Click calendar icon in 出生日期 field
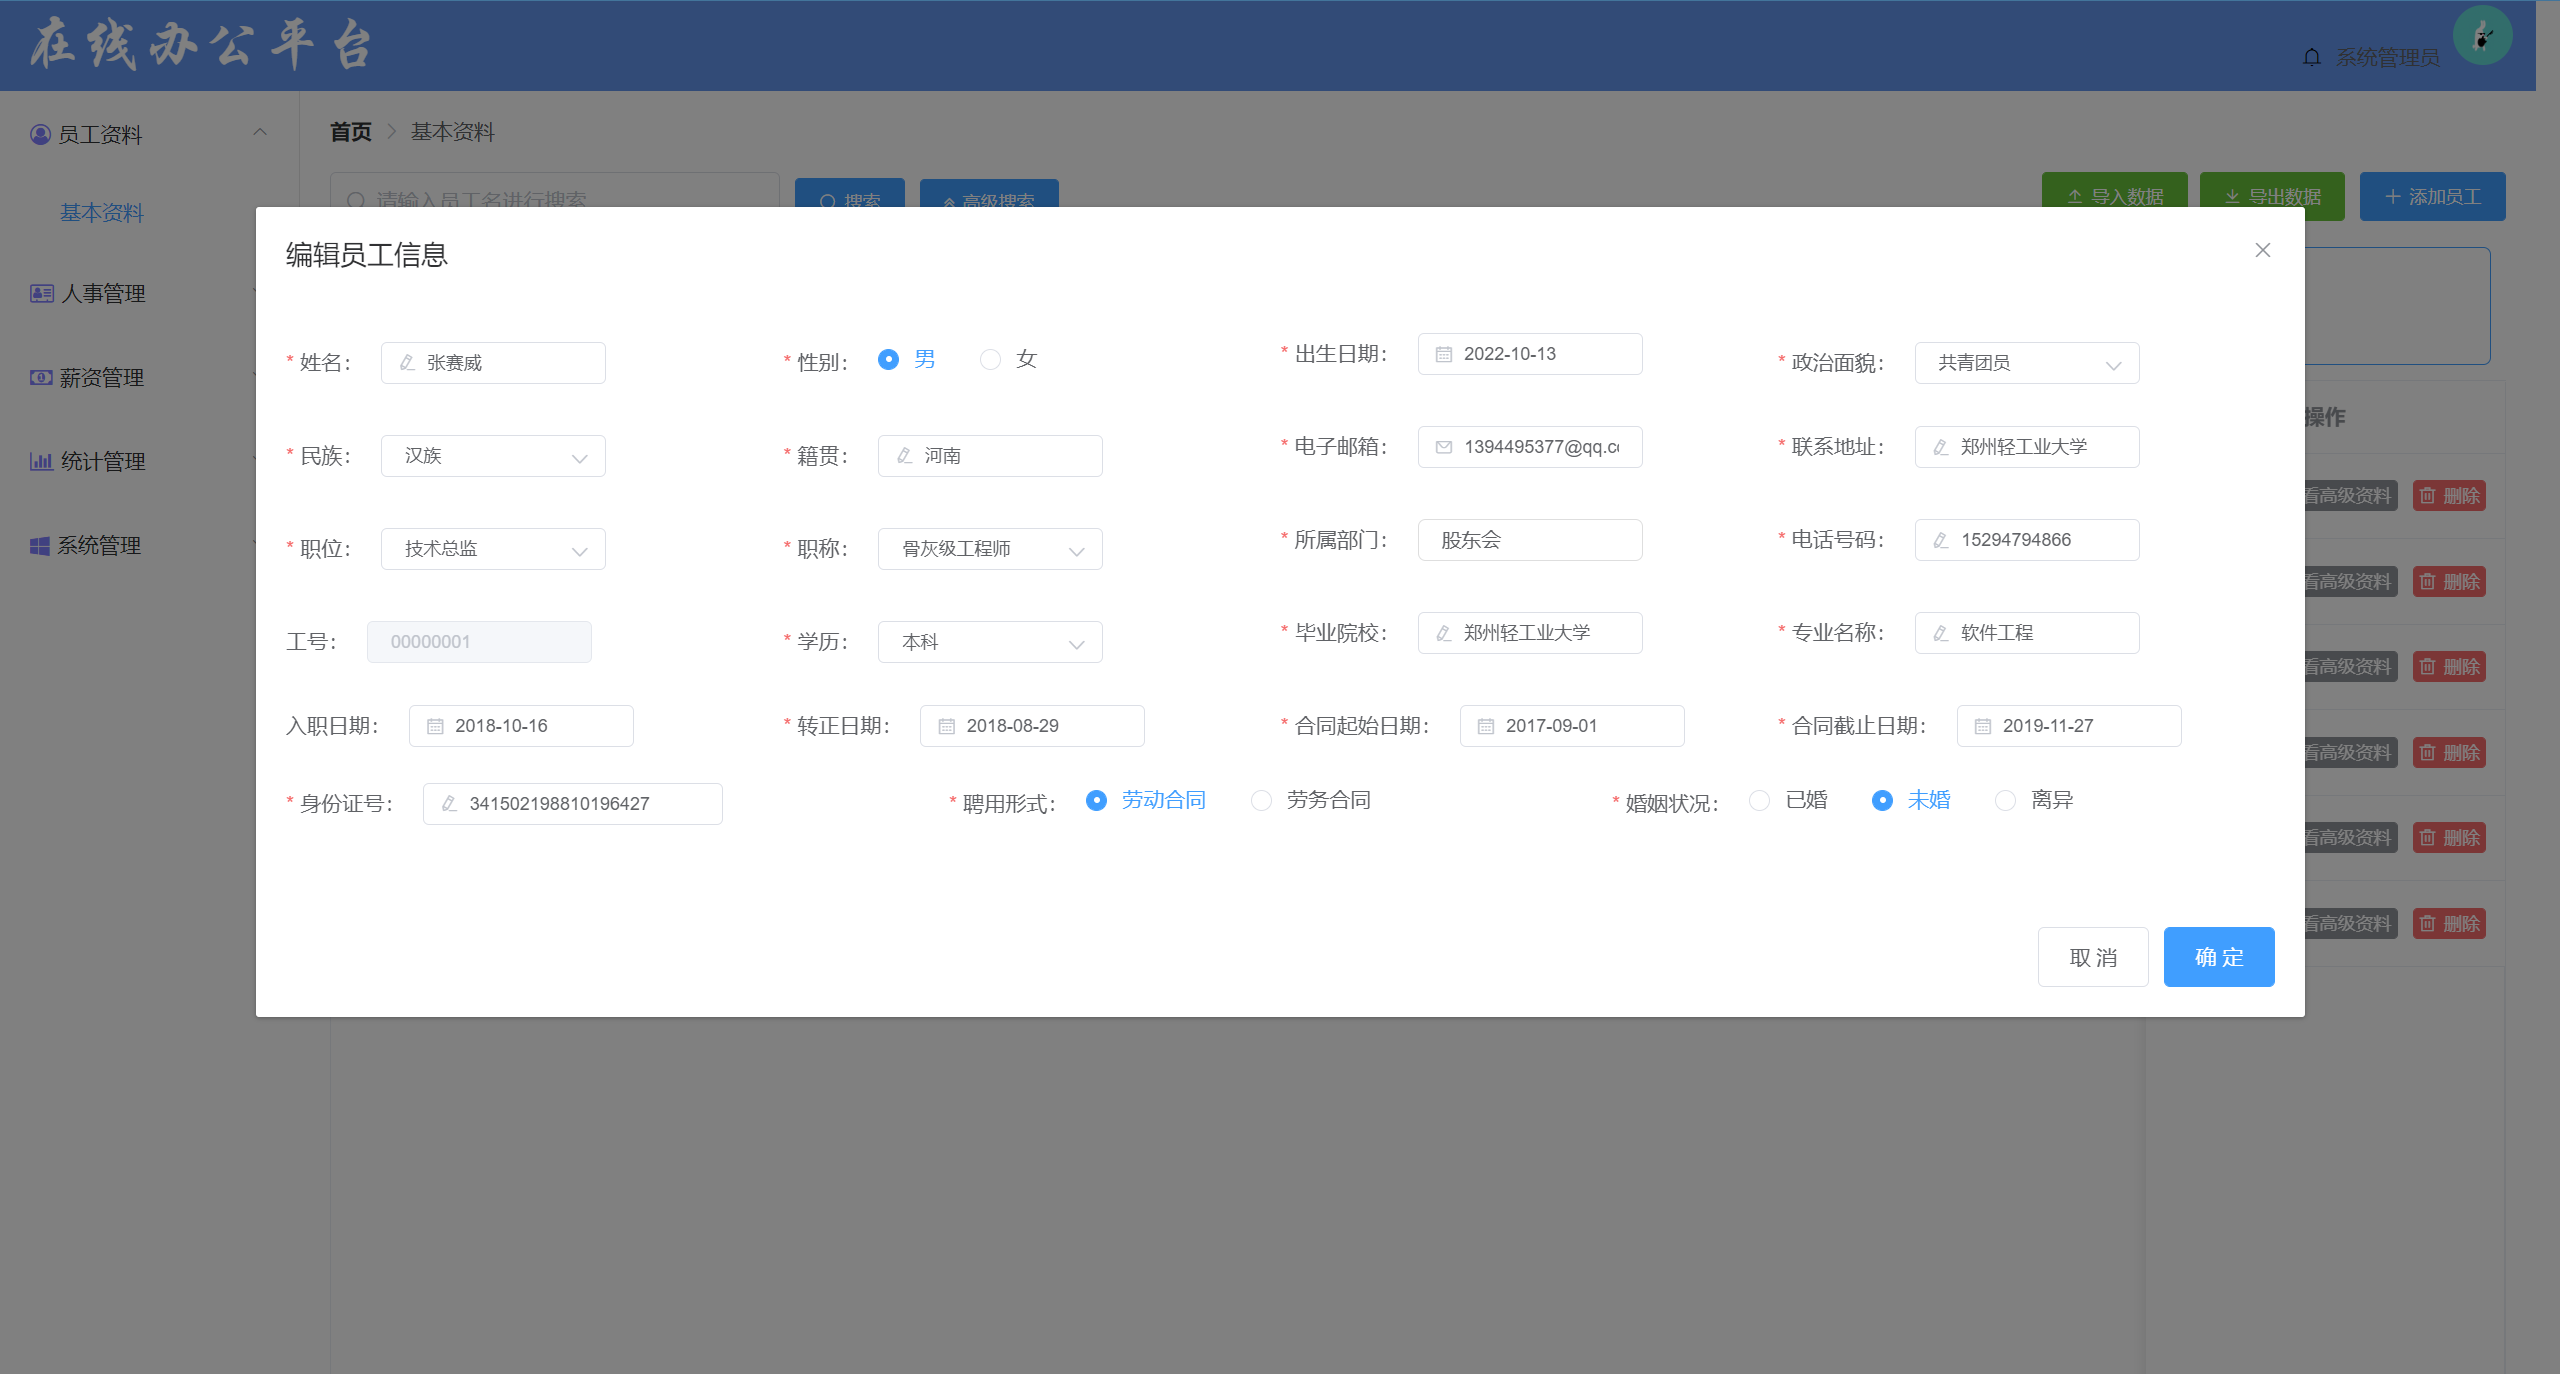 click(x=1443, y=354)
